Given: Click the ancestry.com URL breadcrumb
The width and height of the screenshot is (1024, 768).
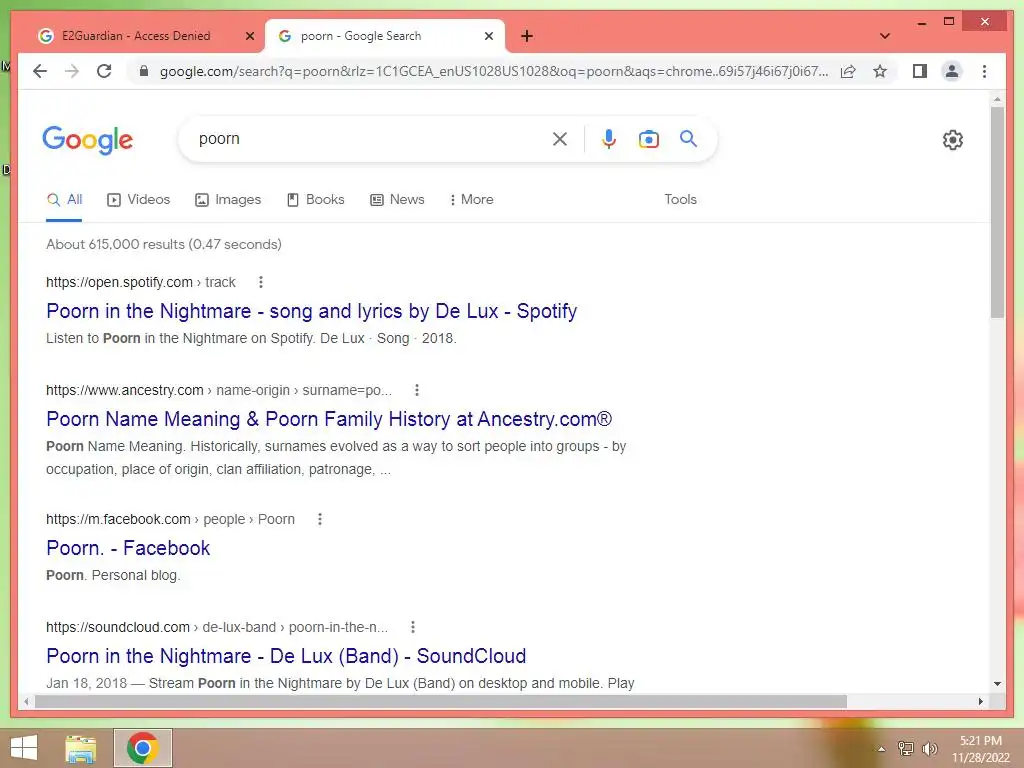Looking at the screenshot, I should (x=219, y=390).
